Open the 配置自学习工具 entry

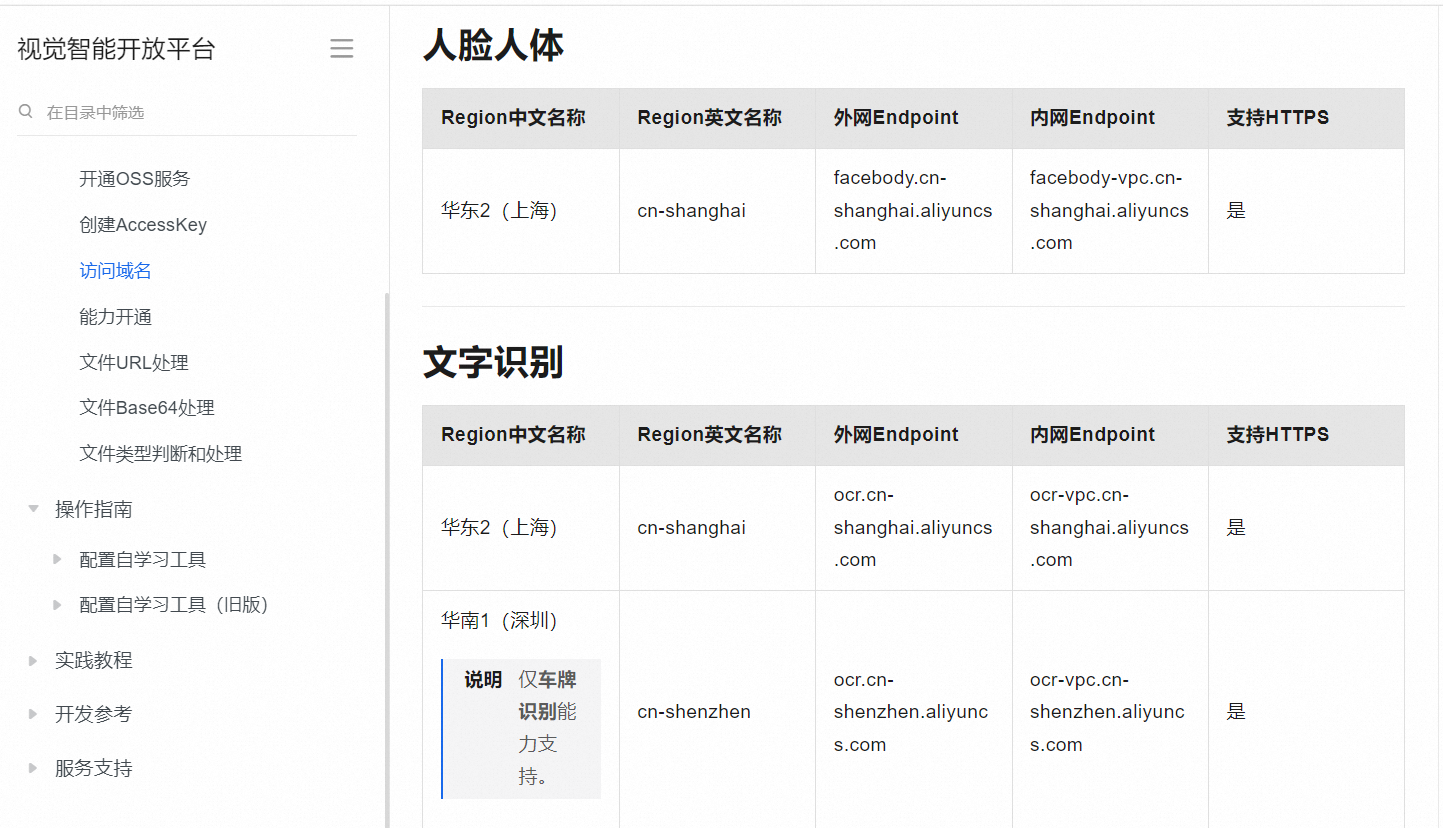[x=143, y=559]
